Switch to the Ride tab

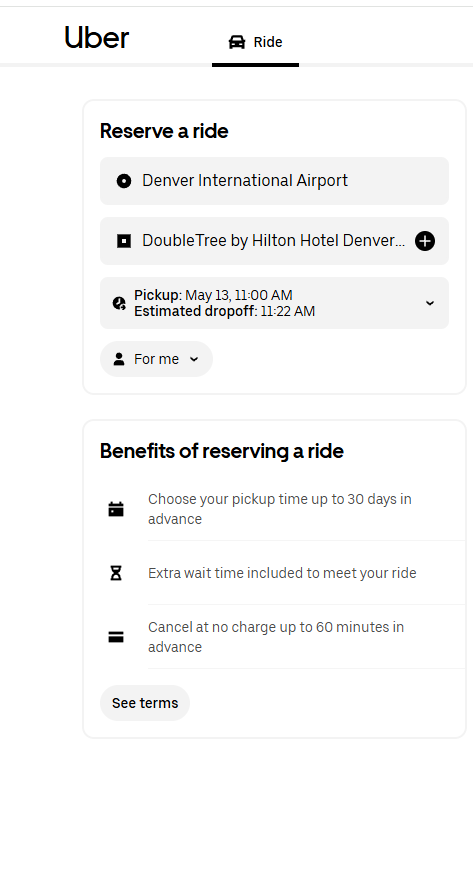pos(255,42)
